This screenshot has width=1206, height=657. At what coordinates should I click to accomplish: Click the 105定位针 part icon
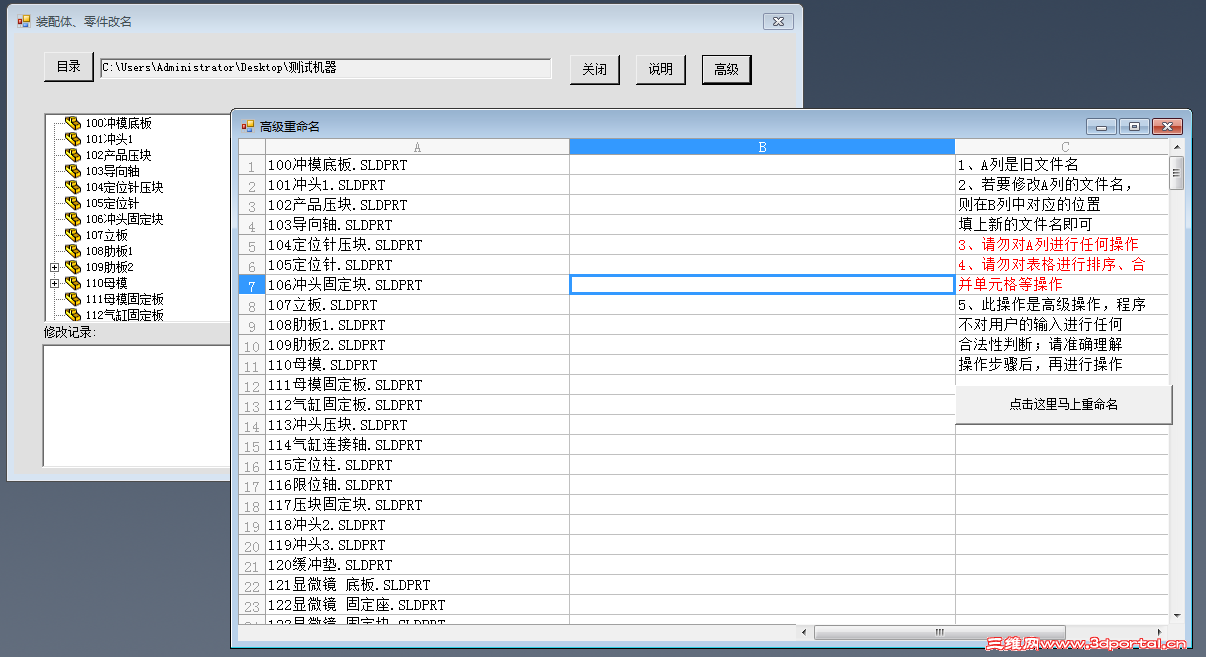tap(73, 203)
